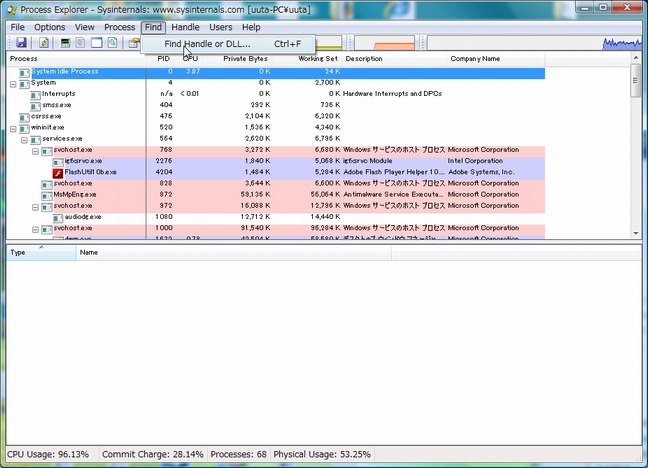648x468 pixels.
Task: Click the MsMpEng.exe process icon
Action: coord(47,196)
